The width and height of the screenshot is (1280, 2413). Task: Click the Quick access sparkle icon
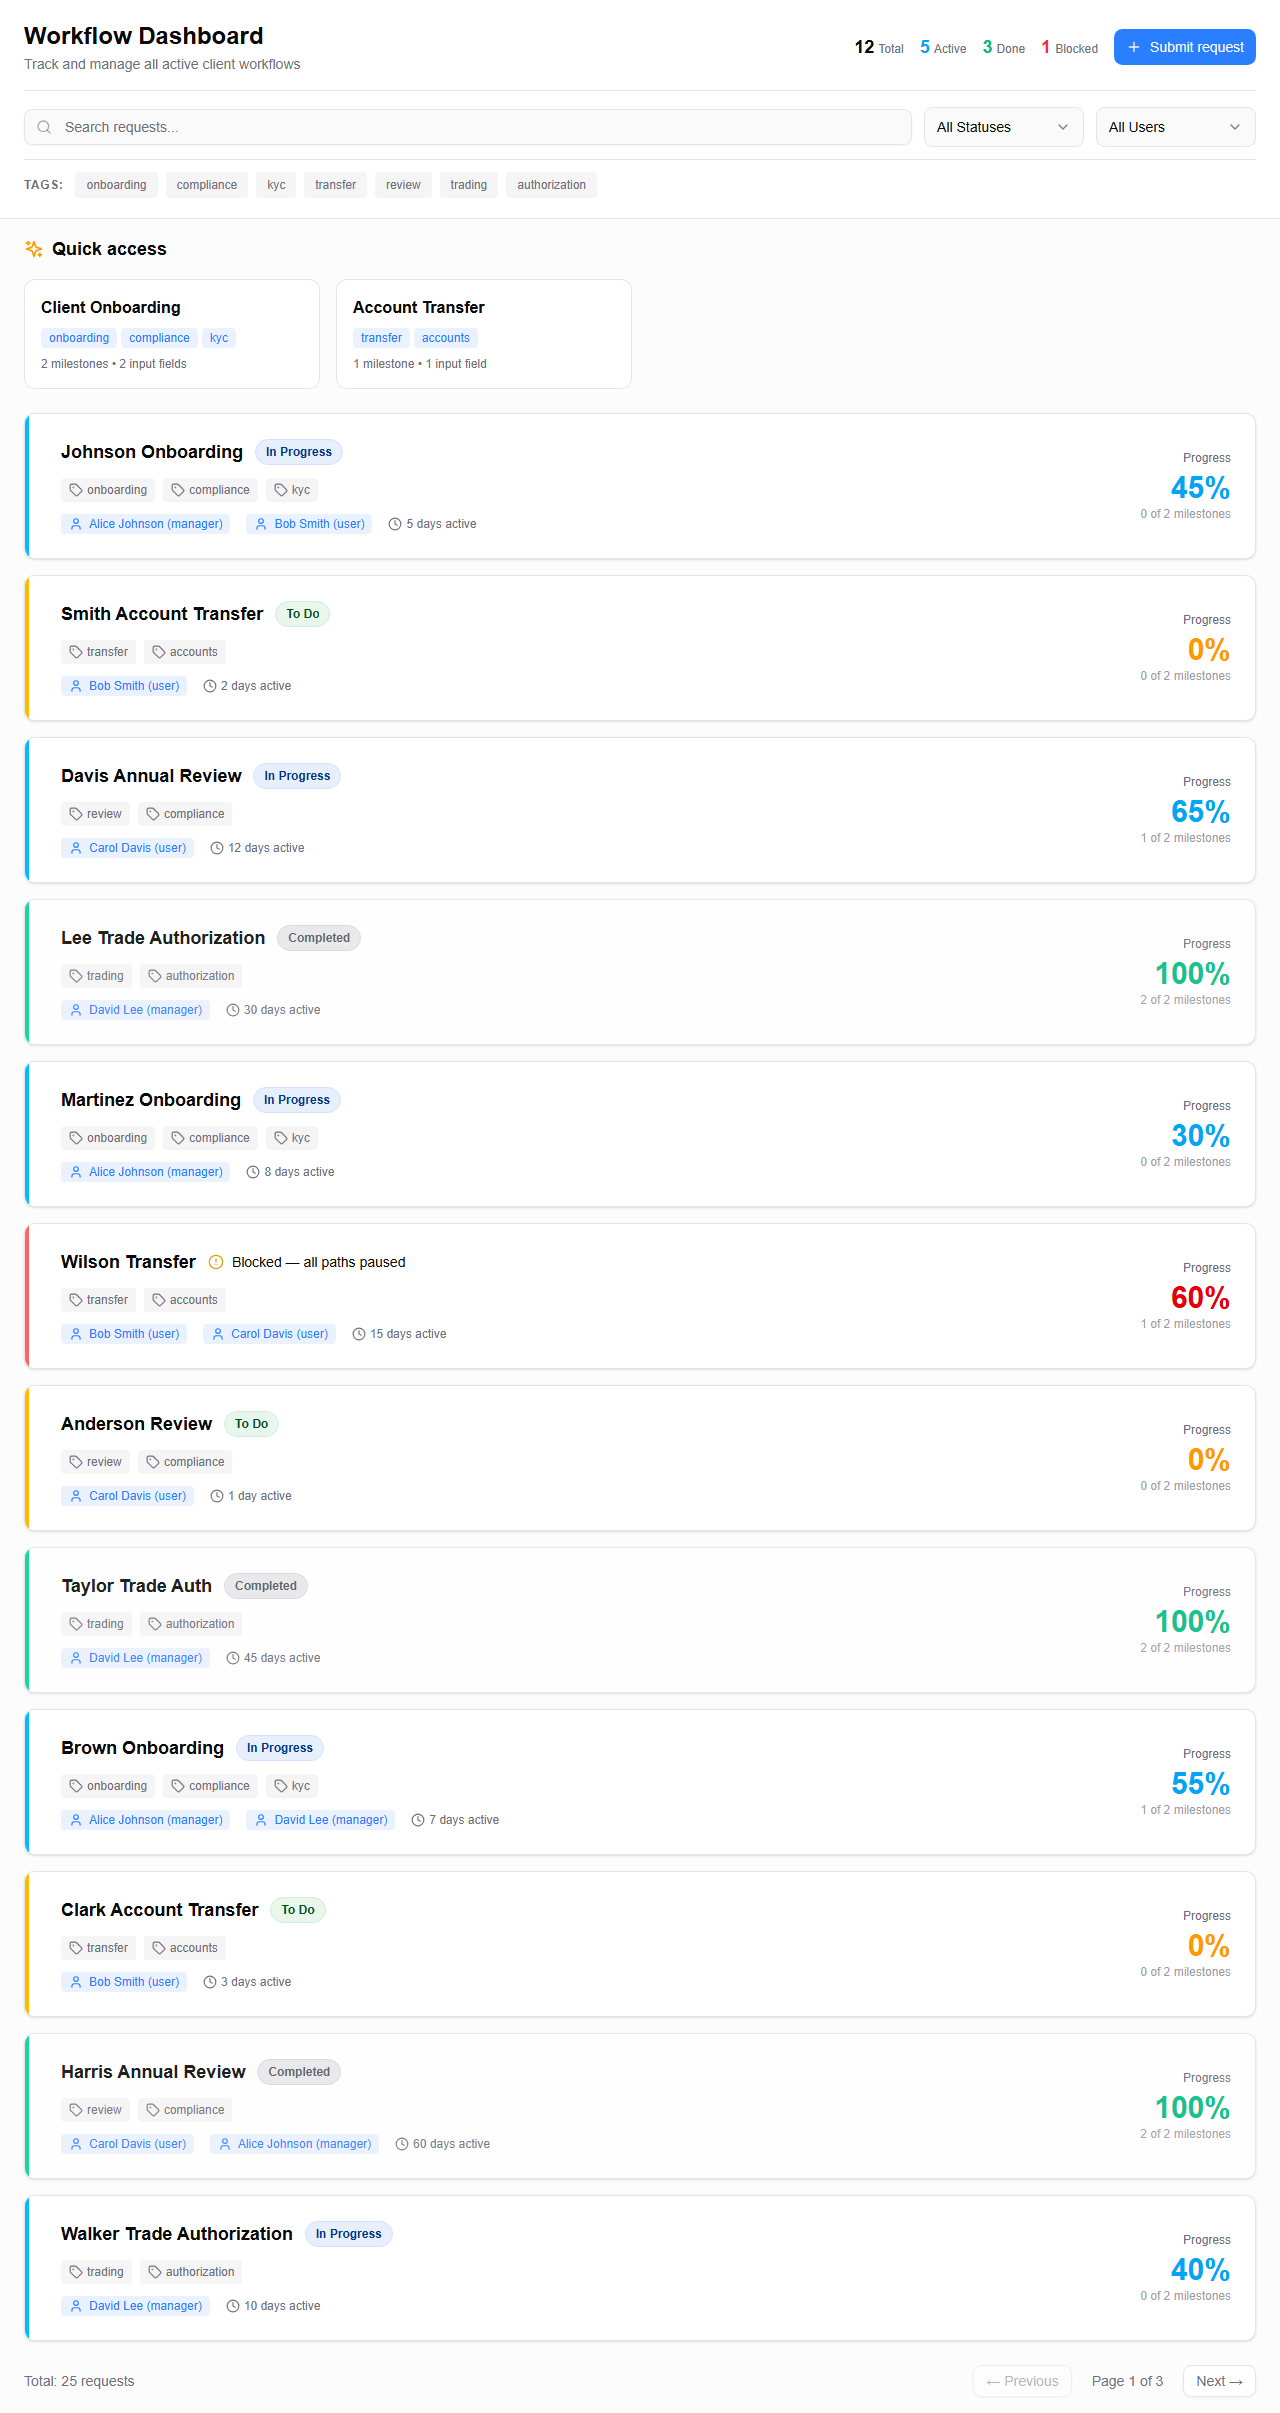click(x=34, y=249)
